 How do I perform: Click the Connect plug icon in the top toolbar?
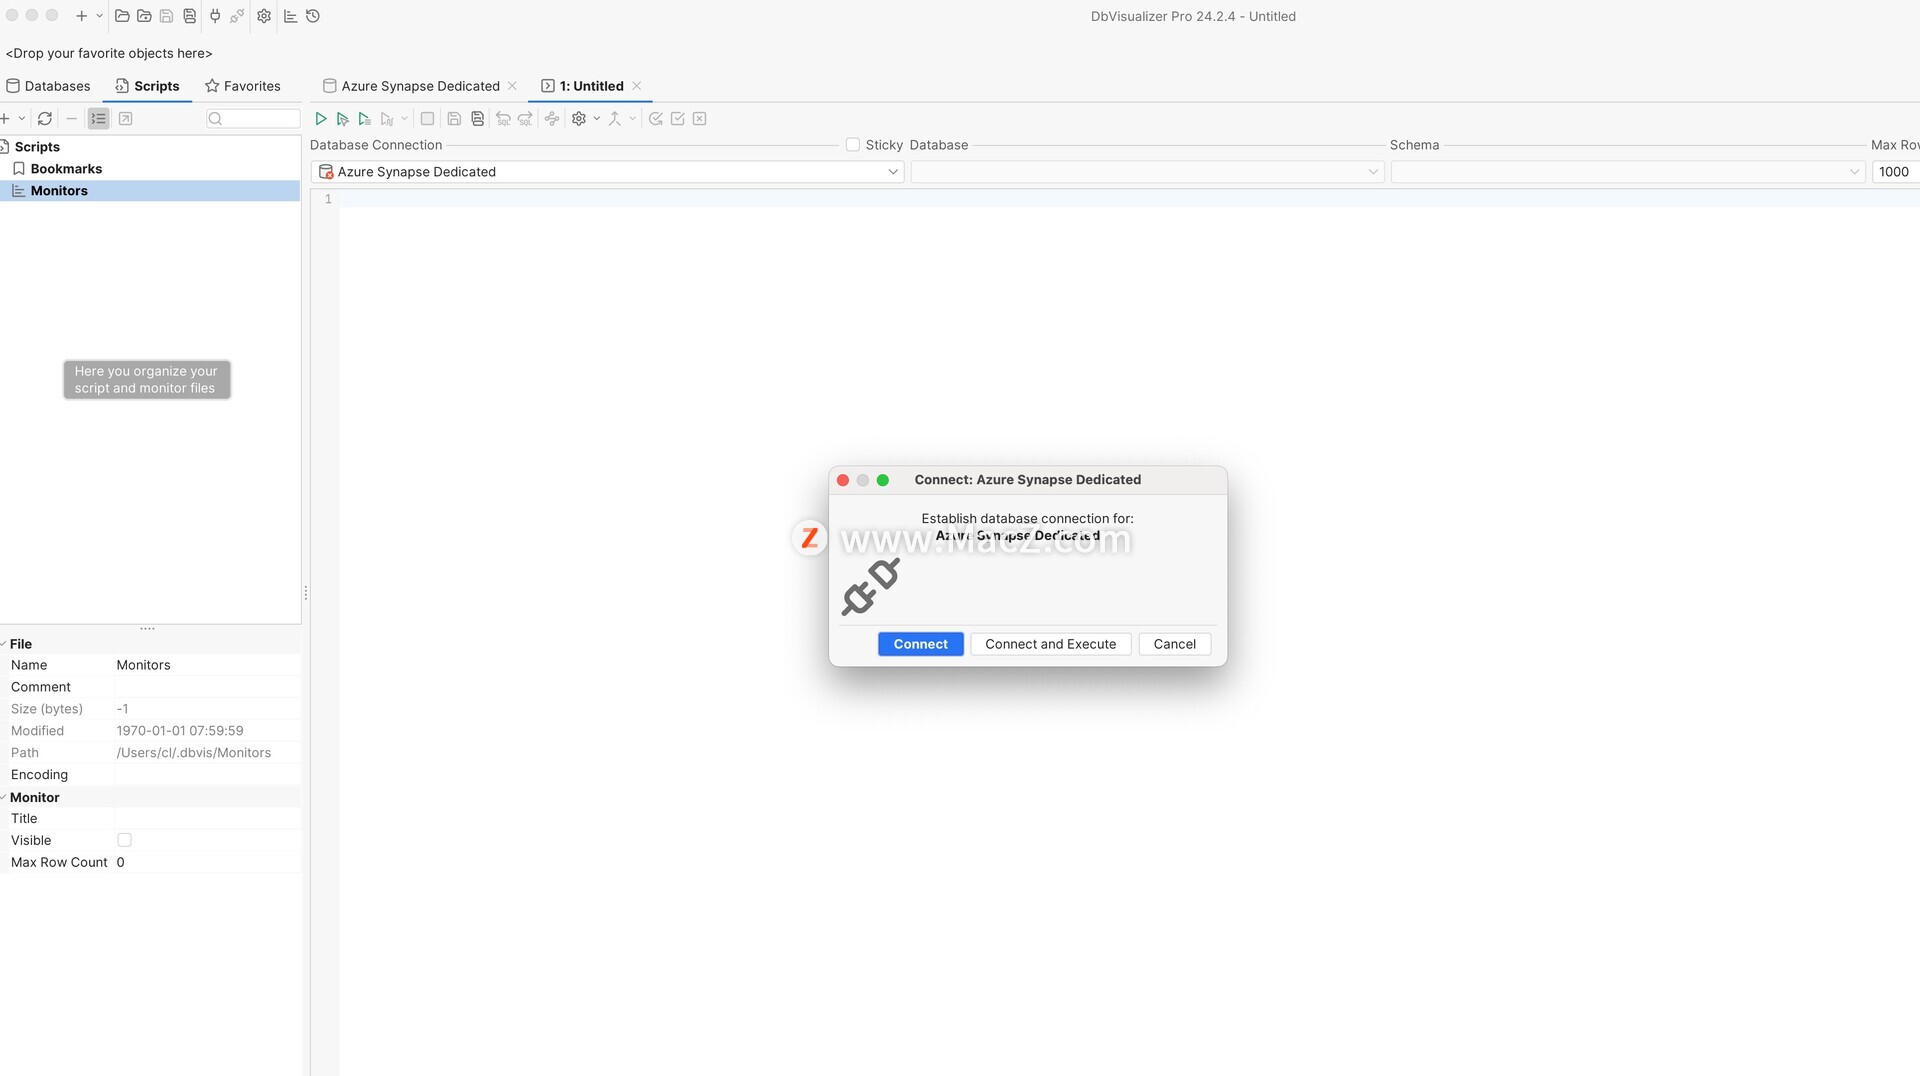pyautogui.click(x=215, y=16)
